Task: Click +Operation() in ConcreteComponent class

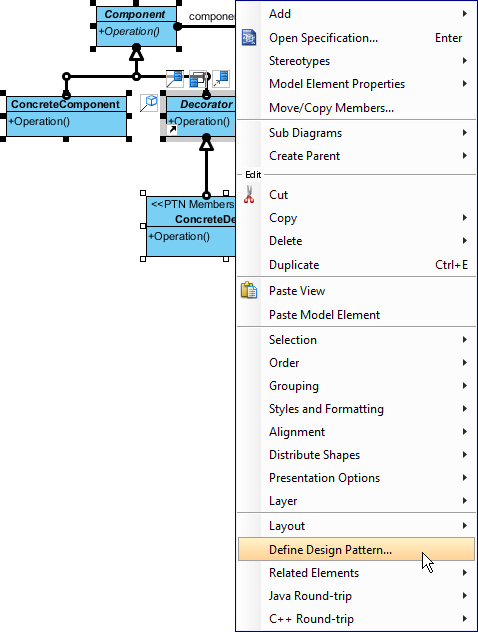Action: pyautogui.click(x=39, y=121)
